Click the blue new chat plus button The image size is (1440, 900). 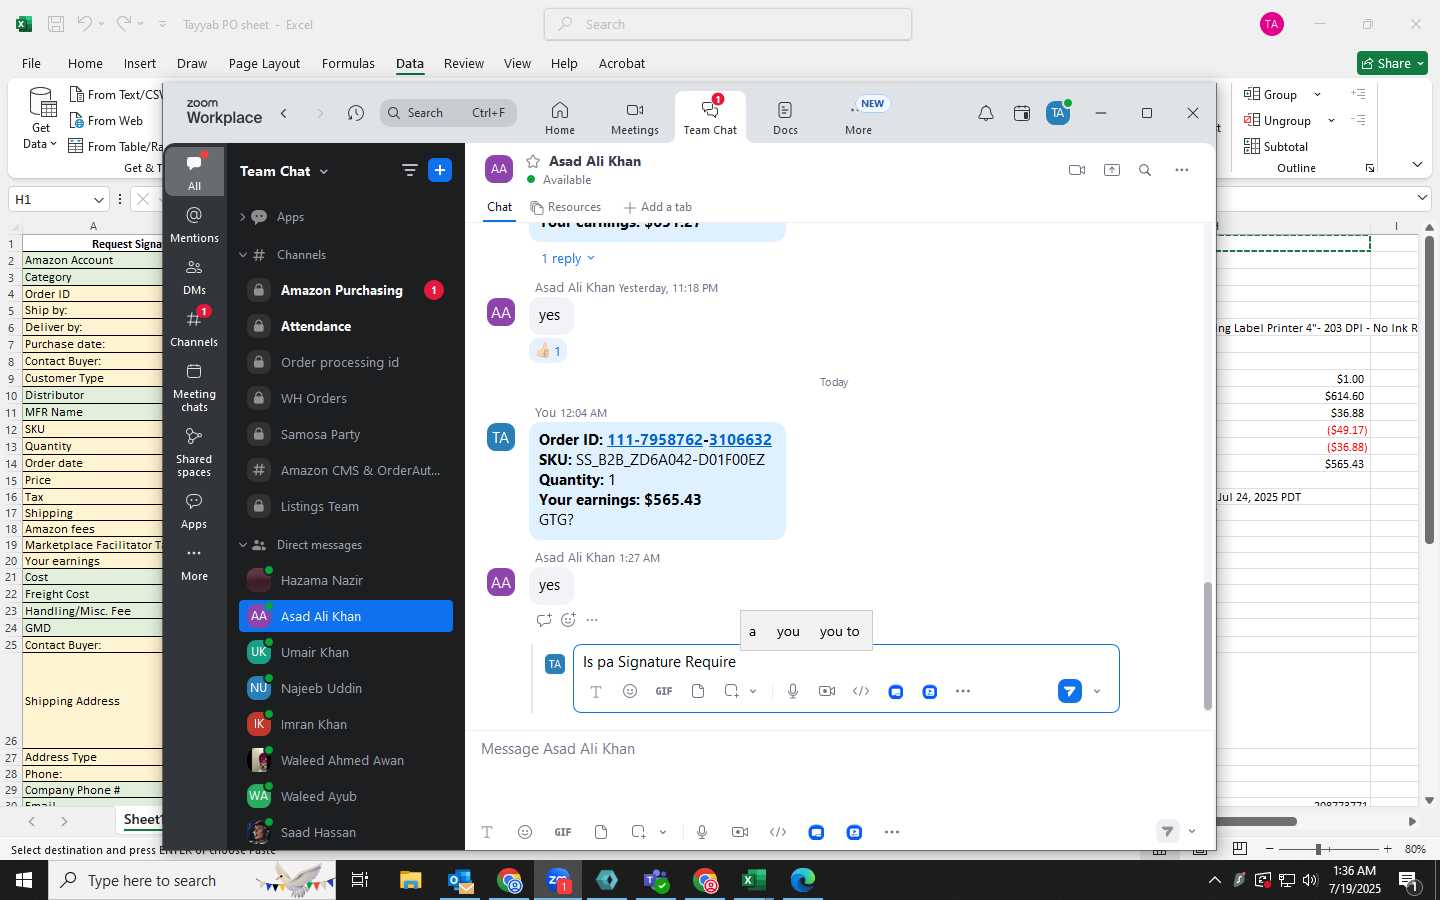(x=440, y=171)
